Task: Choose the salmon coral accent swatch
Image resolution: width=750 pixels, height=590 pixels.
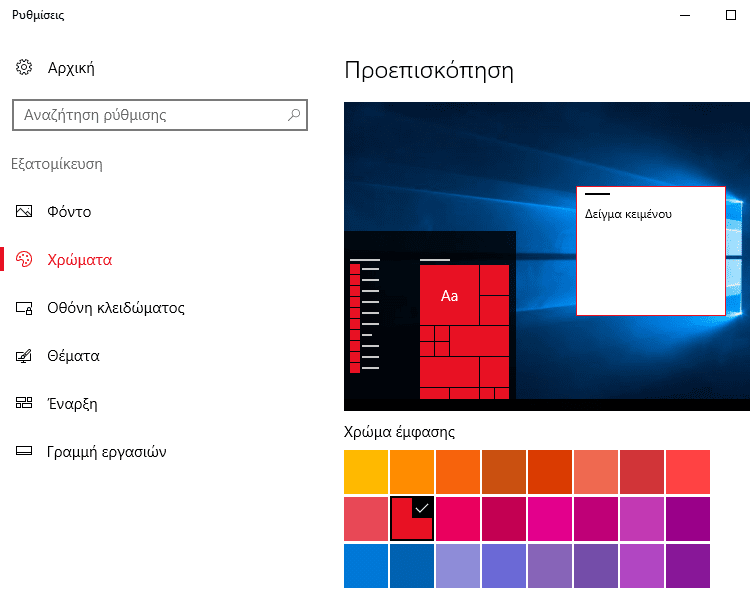Action: [596, 472]
